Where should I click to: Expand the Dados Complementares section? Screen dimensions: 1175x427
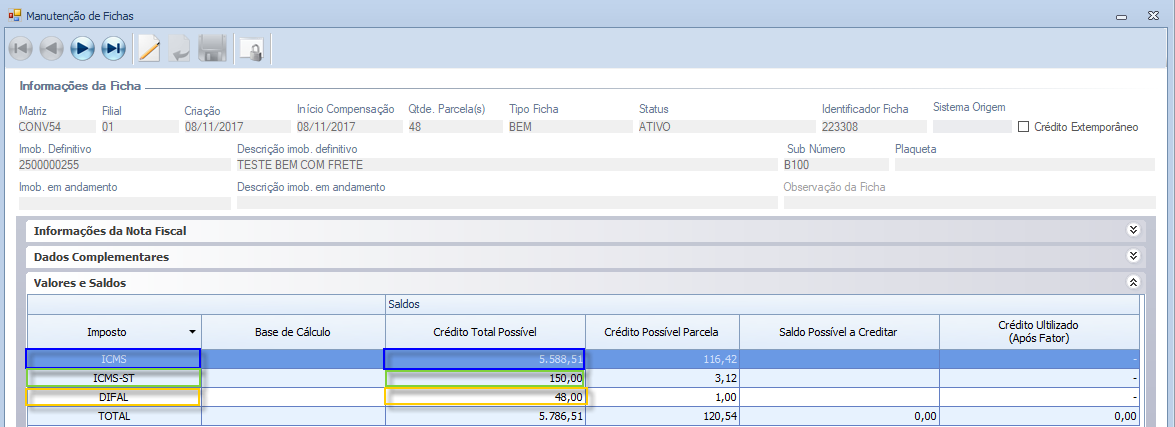pyautogui.click(x=1133, y=257)
